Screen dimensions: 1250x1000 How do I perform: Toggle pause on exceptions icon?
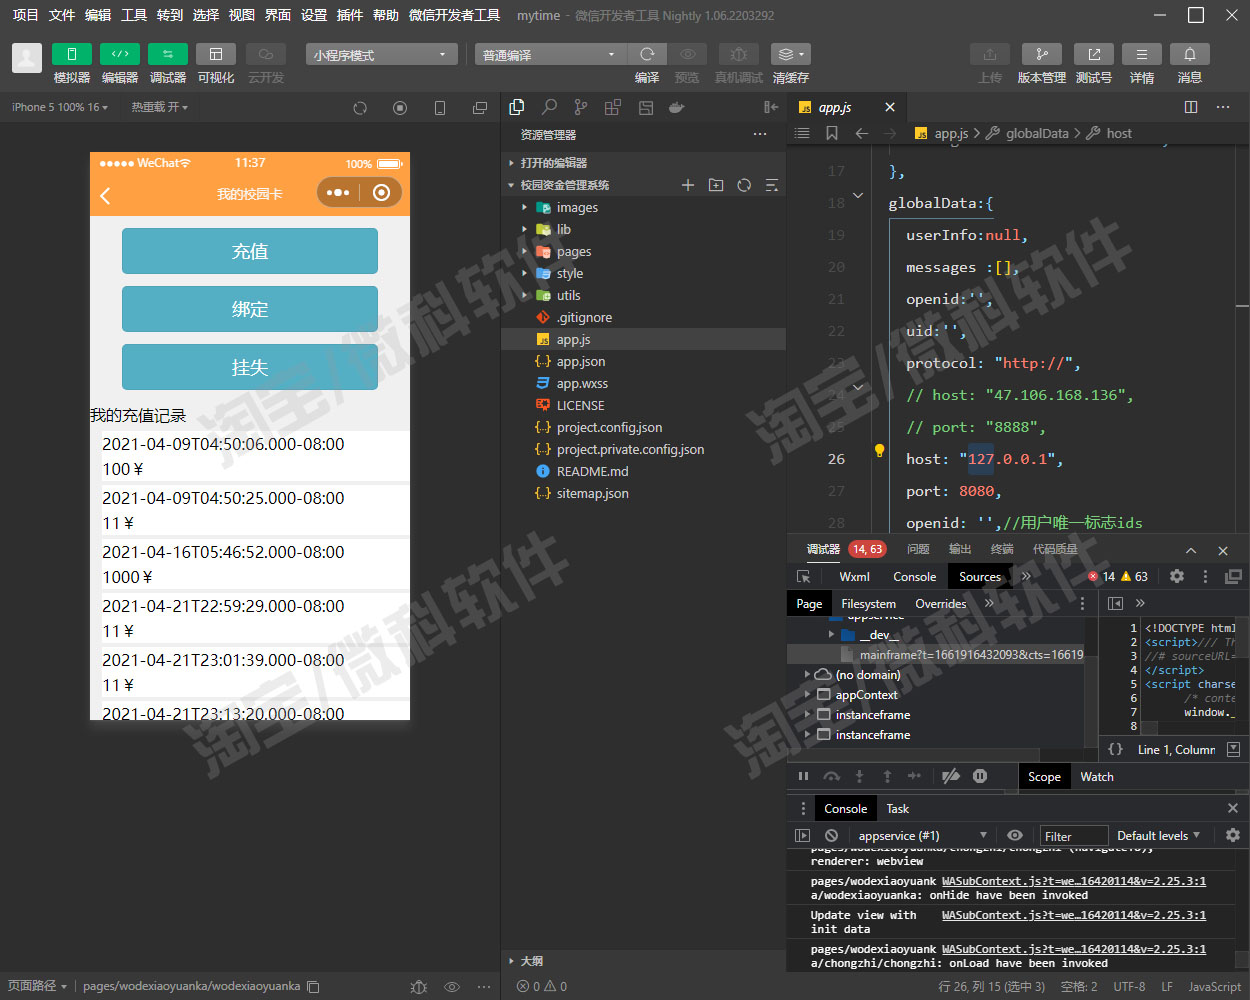pos(980,776)
